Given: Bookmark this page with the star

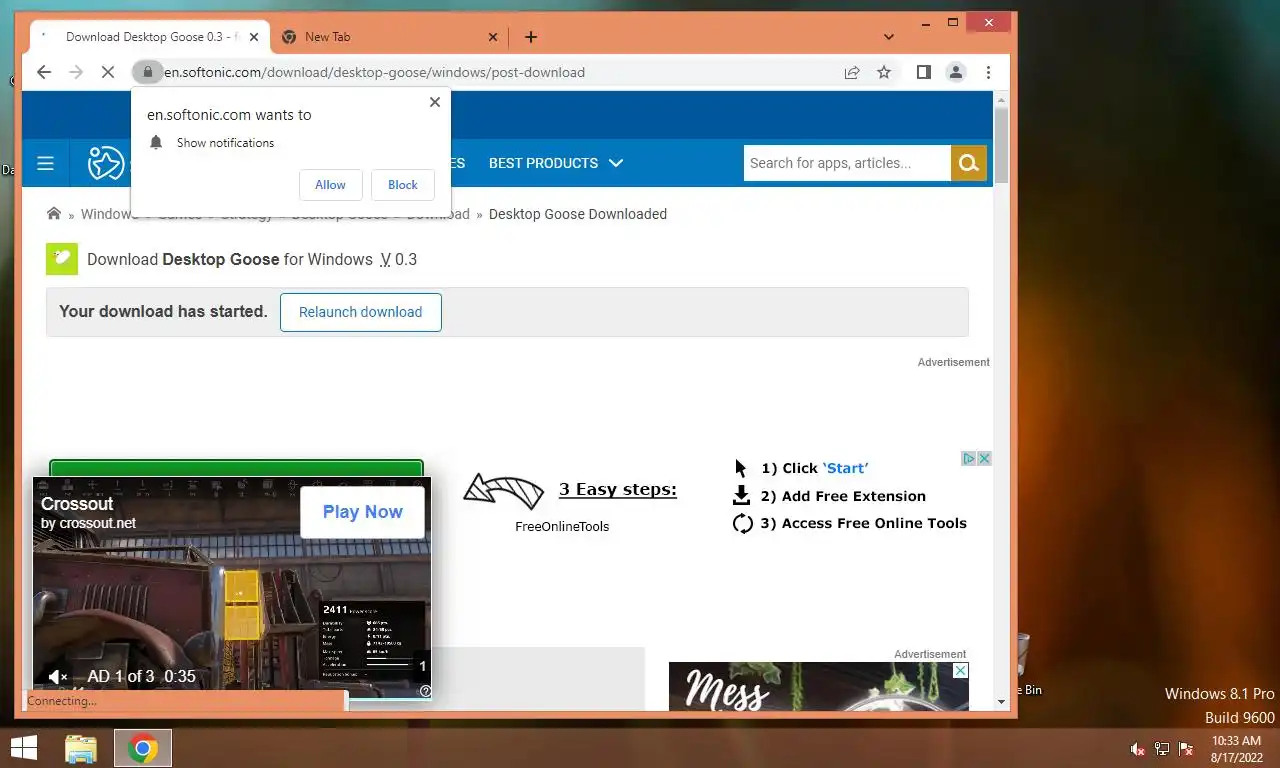Looking at the screenshot, I should 884,72.
